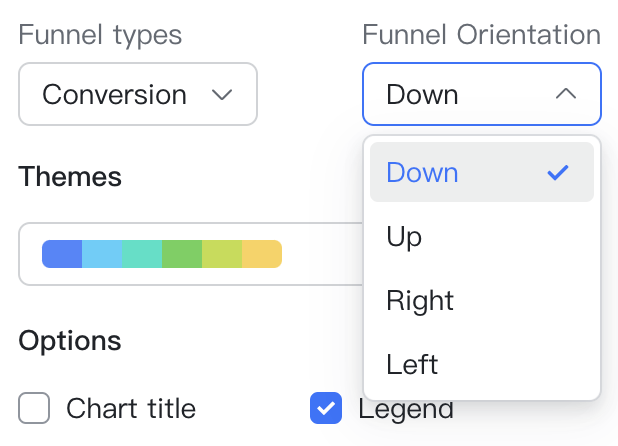The width and height of the screenshot is (618, 446).
Task: Click the Conversion dropdown chevron arrow
Action: (x=222, y=95)
